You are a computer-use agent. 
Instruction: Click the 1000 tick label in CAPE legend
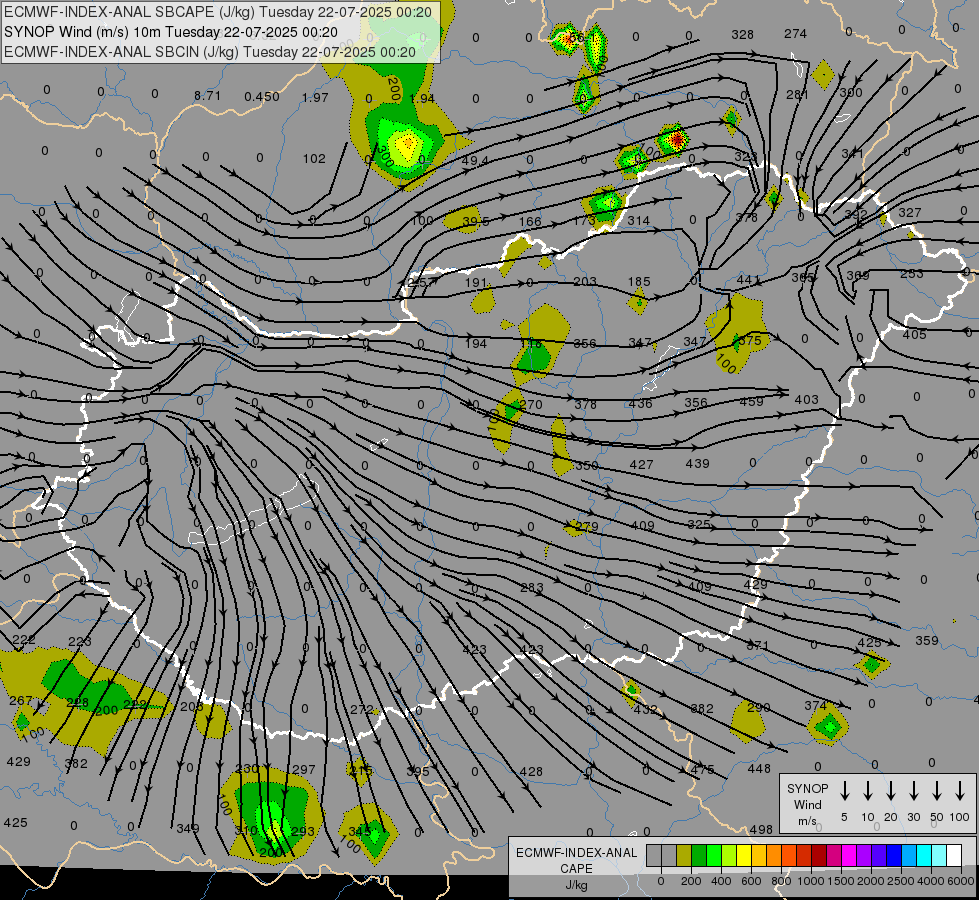click(811, 881)
